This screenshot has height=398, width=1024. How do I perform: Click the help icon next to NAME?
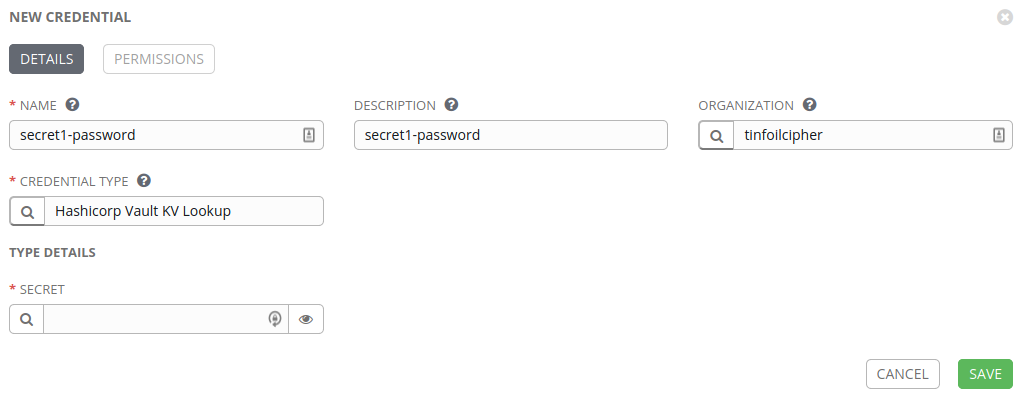pos(73,105)
